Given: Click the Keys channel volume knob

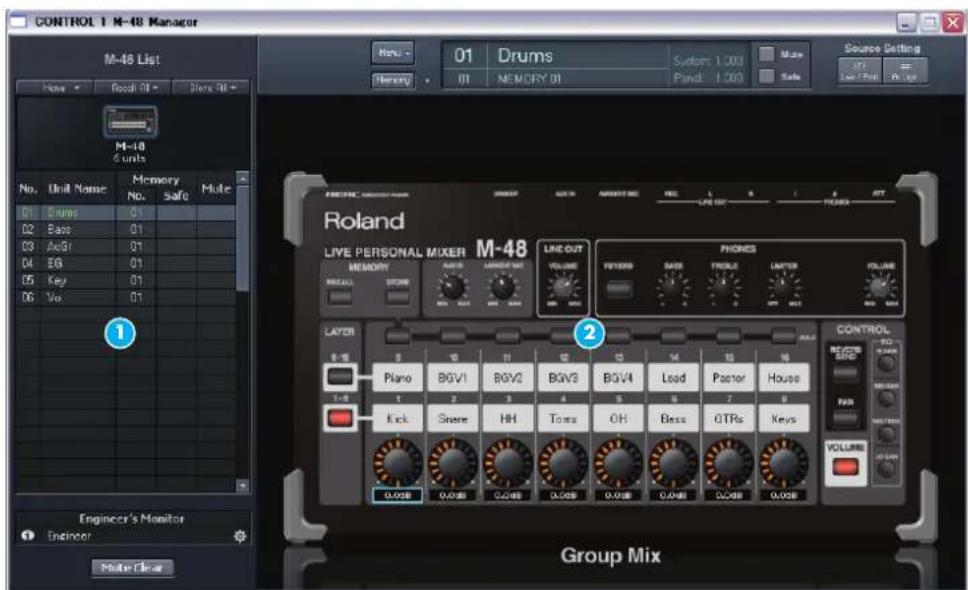Looking at the screenshot, I should [783, 463].
